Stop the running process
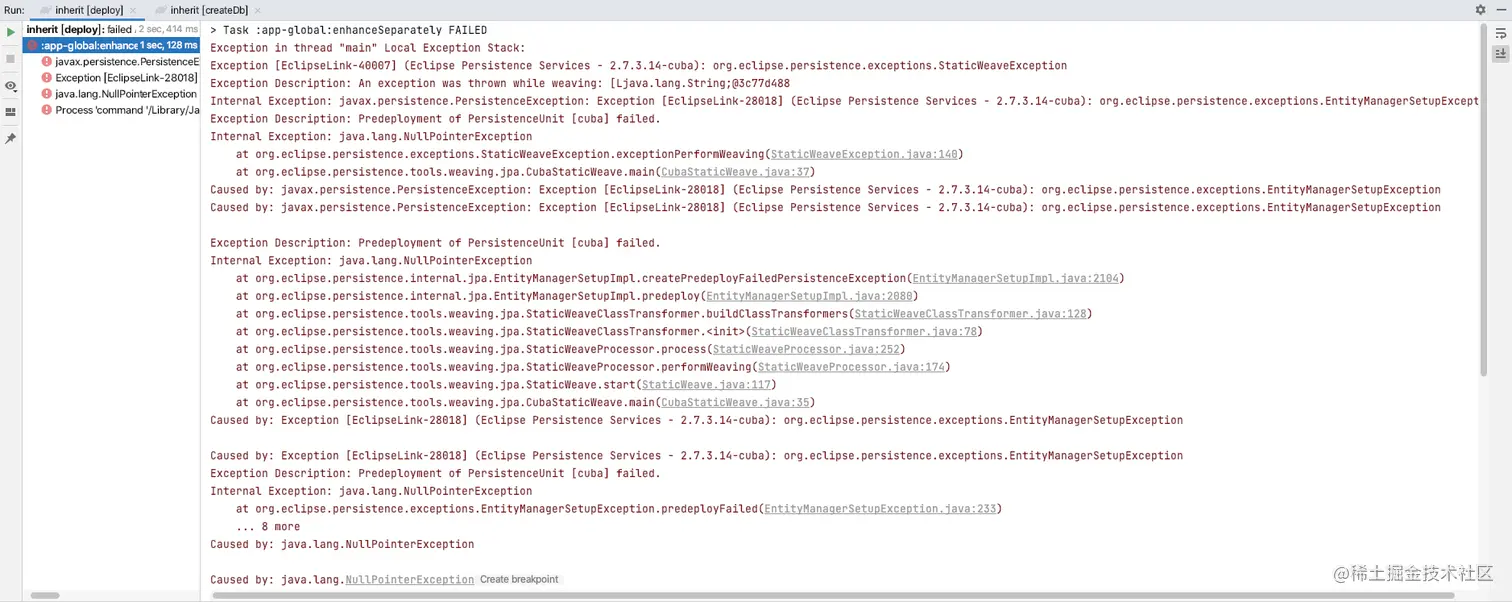The height and width of the screenshot is (602, 1512). (x=11, y=59)
